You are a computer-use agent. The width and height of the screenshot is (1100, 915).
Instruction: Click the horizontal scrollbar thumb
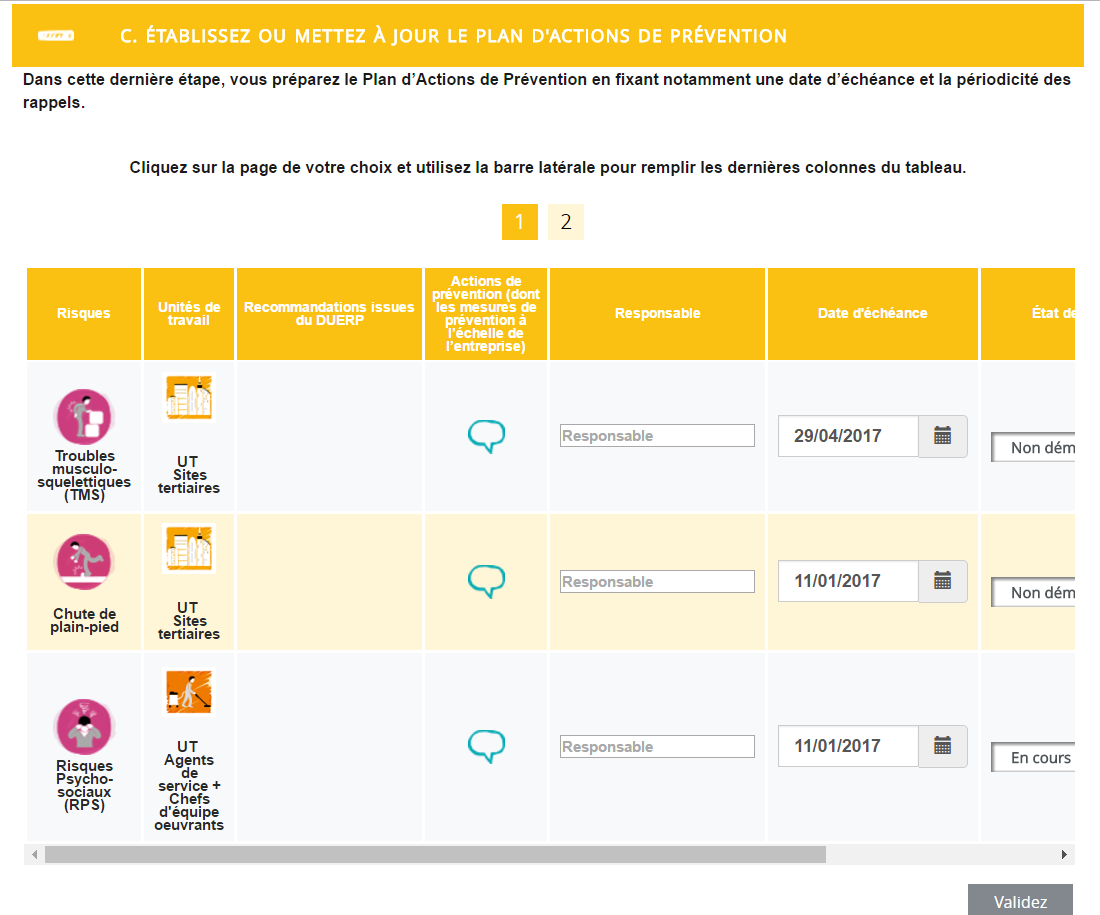tap(435, 854)
